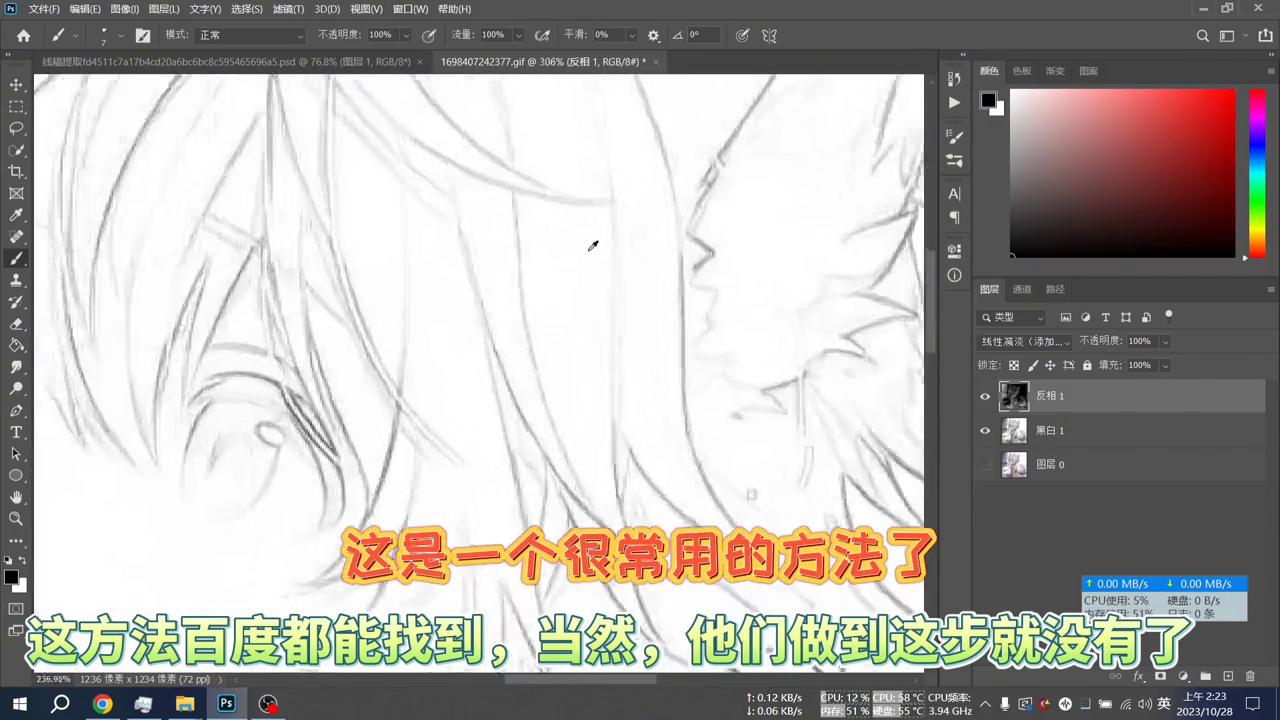Viewport: 1280px width, 720px height.
Task: Select the Brush tool in the toolbox
Action: pyautogui.click(x=16, y=259)
